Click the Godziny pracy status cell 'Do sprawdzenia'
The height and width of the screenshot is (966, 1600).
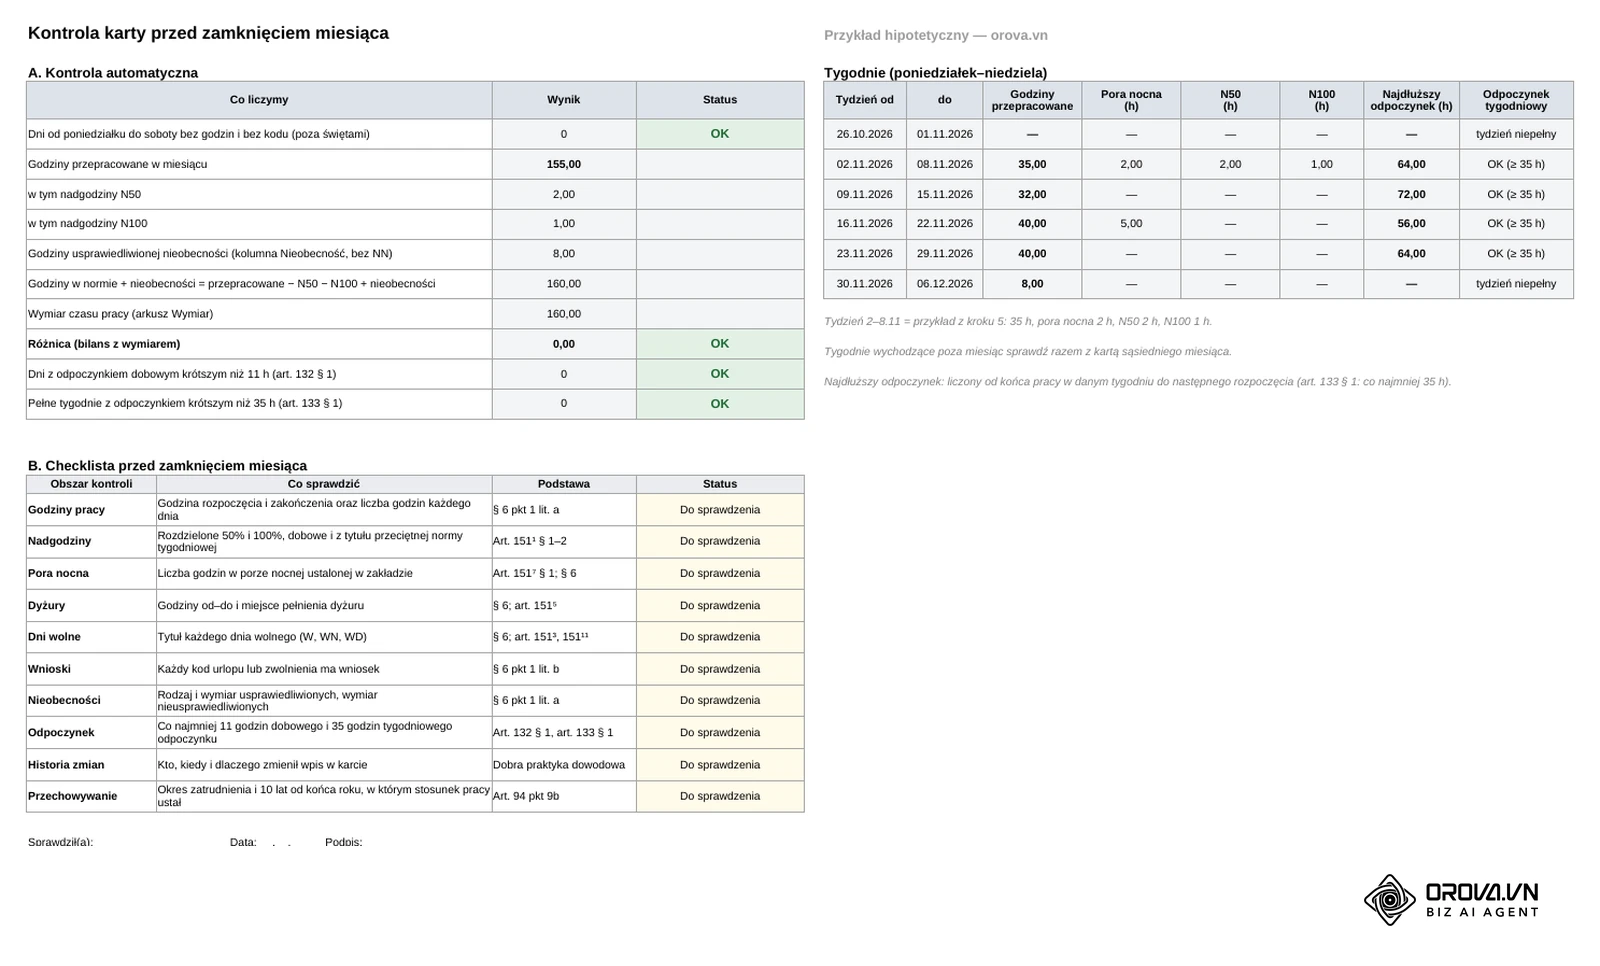tap(720, 510)
